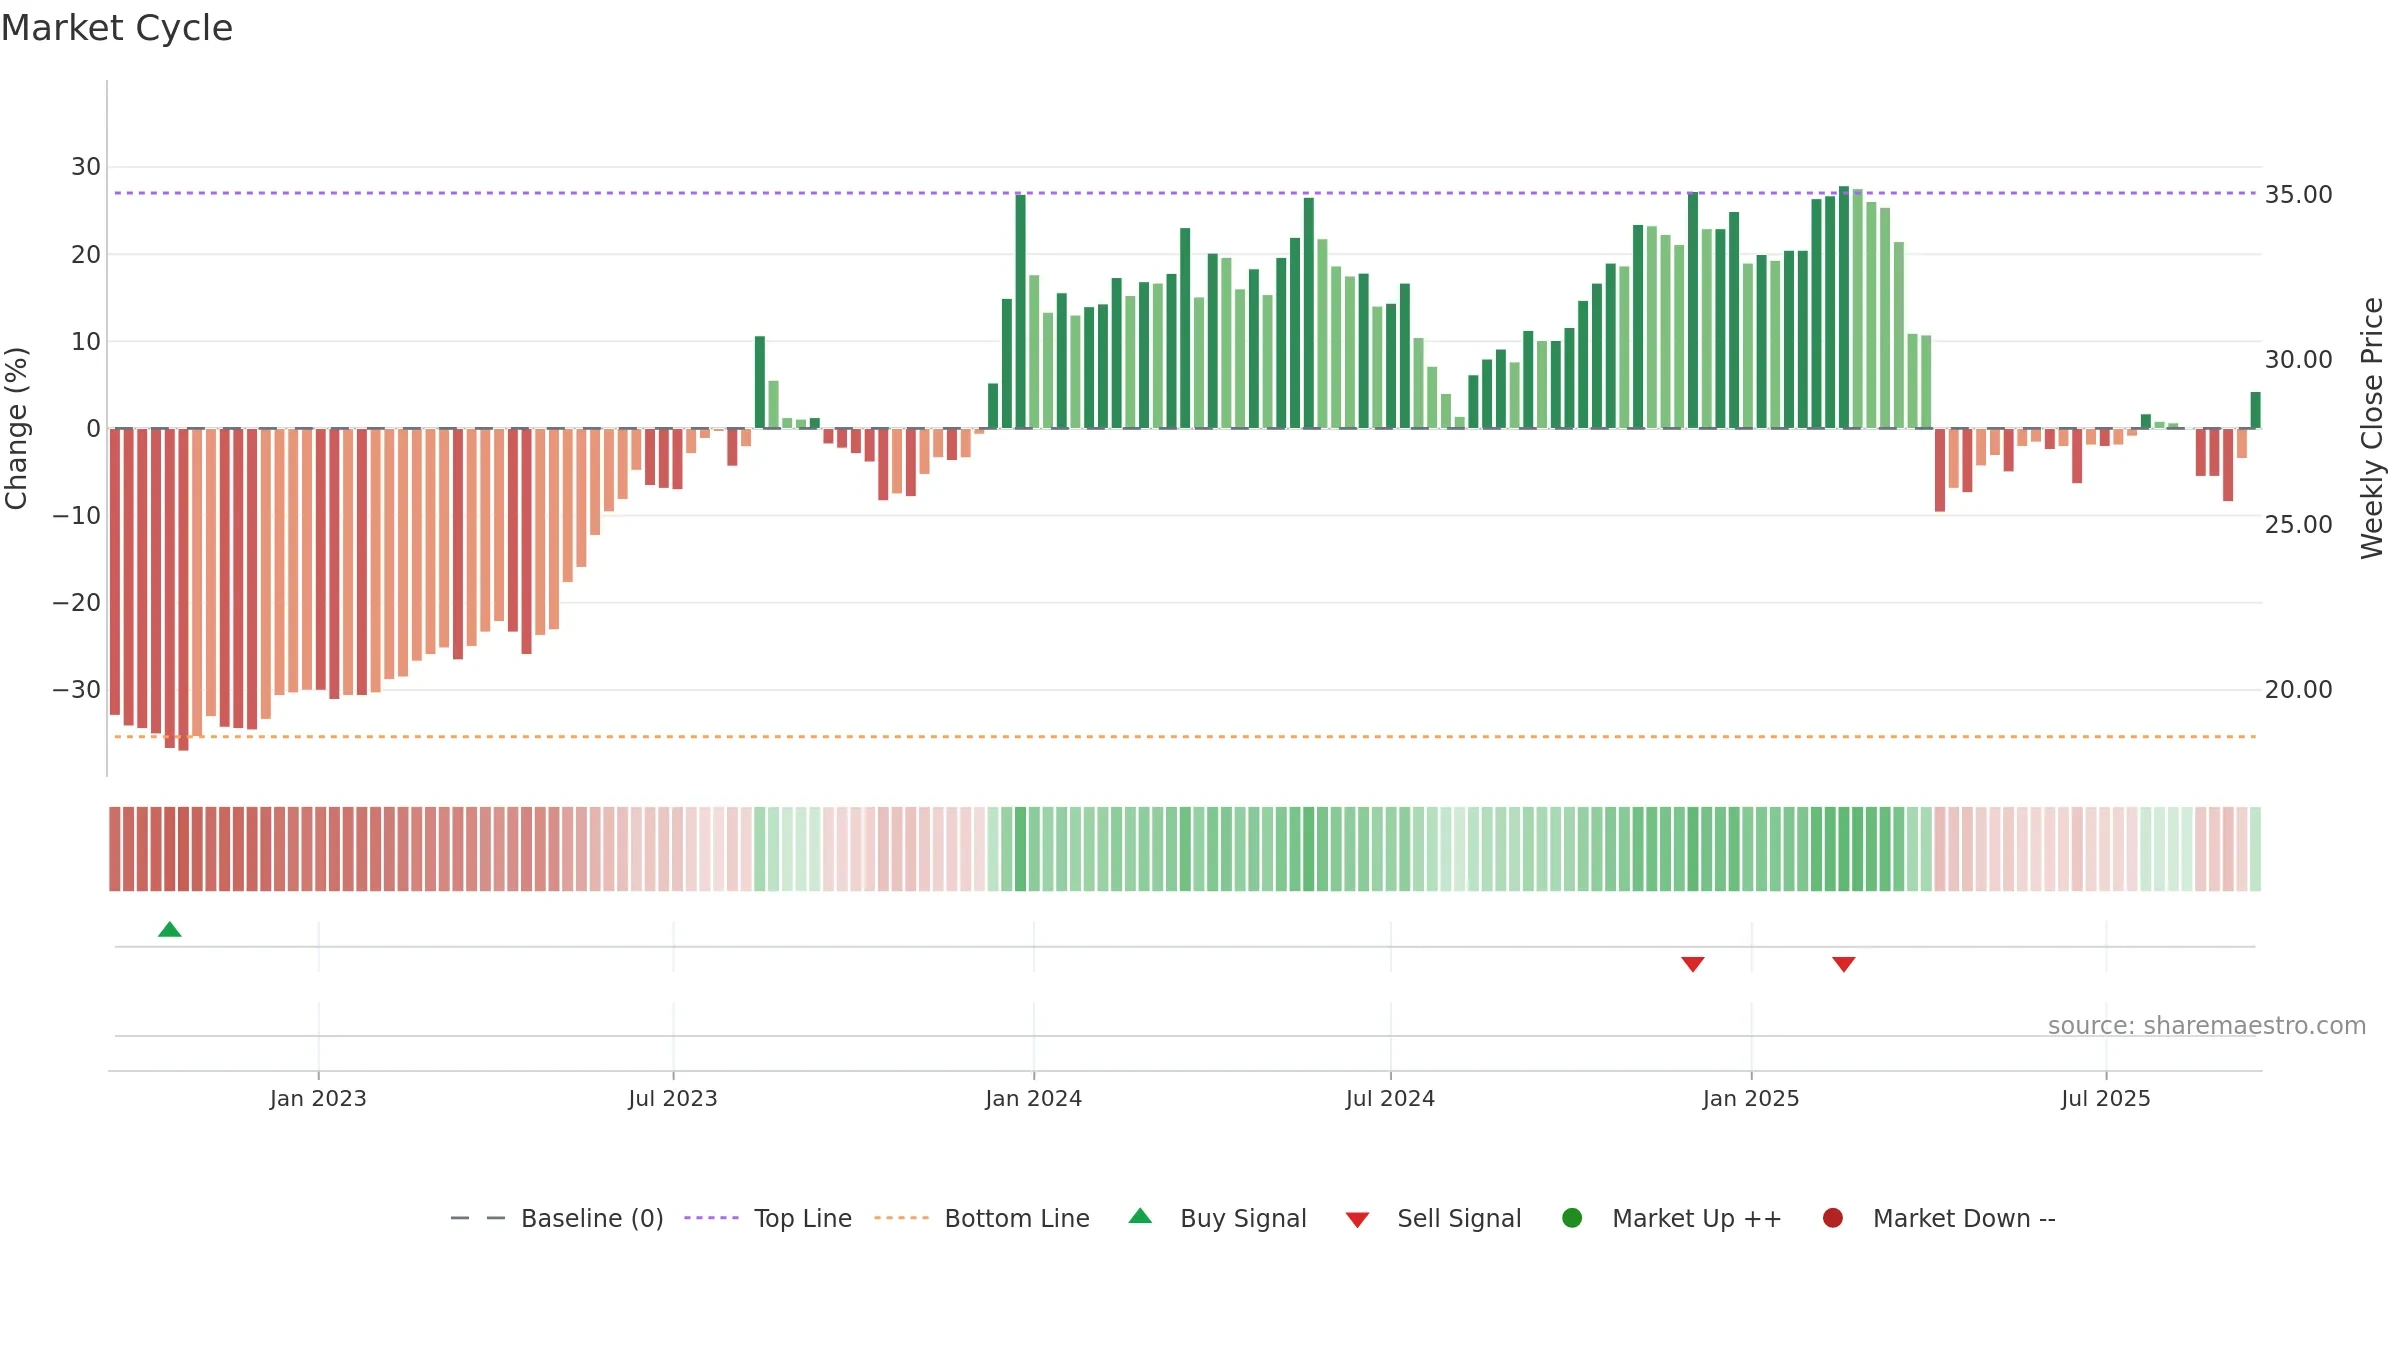Click the Jan 2025 axis label
Image resolution: width=2400 pixels, height=1350 pixels.
tap(1751, 1098)
